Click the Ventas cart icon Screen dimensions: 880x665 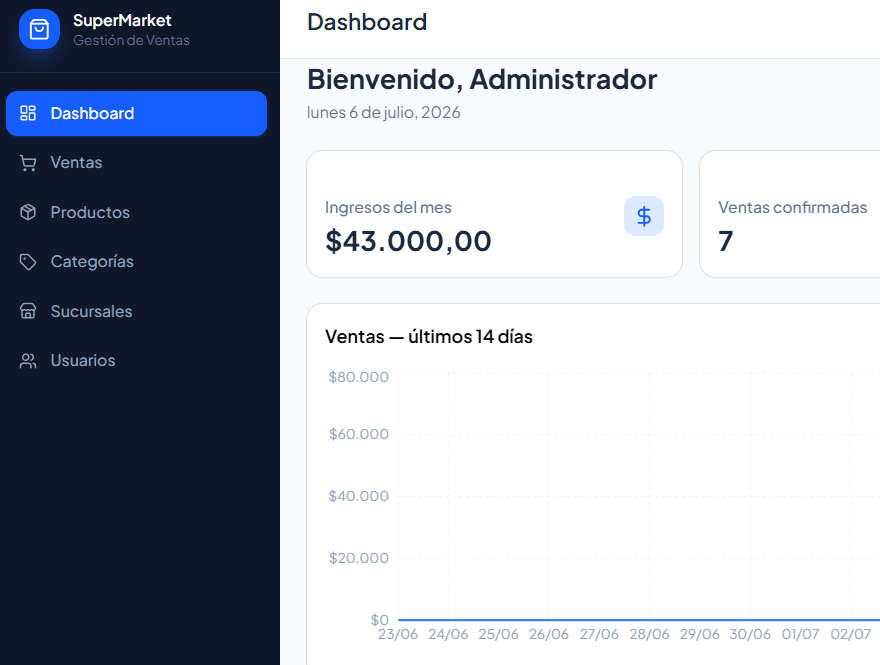28,163
